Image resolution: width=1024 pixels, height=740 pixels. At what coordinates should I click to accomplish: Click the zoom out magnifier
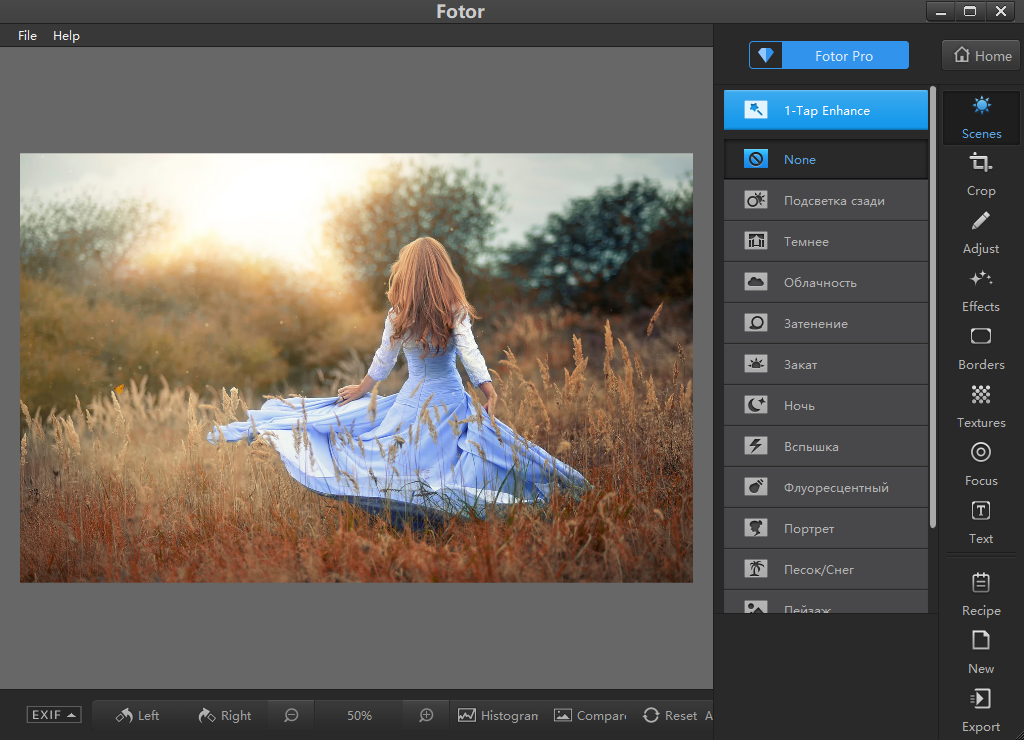291,716
